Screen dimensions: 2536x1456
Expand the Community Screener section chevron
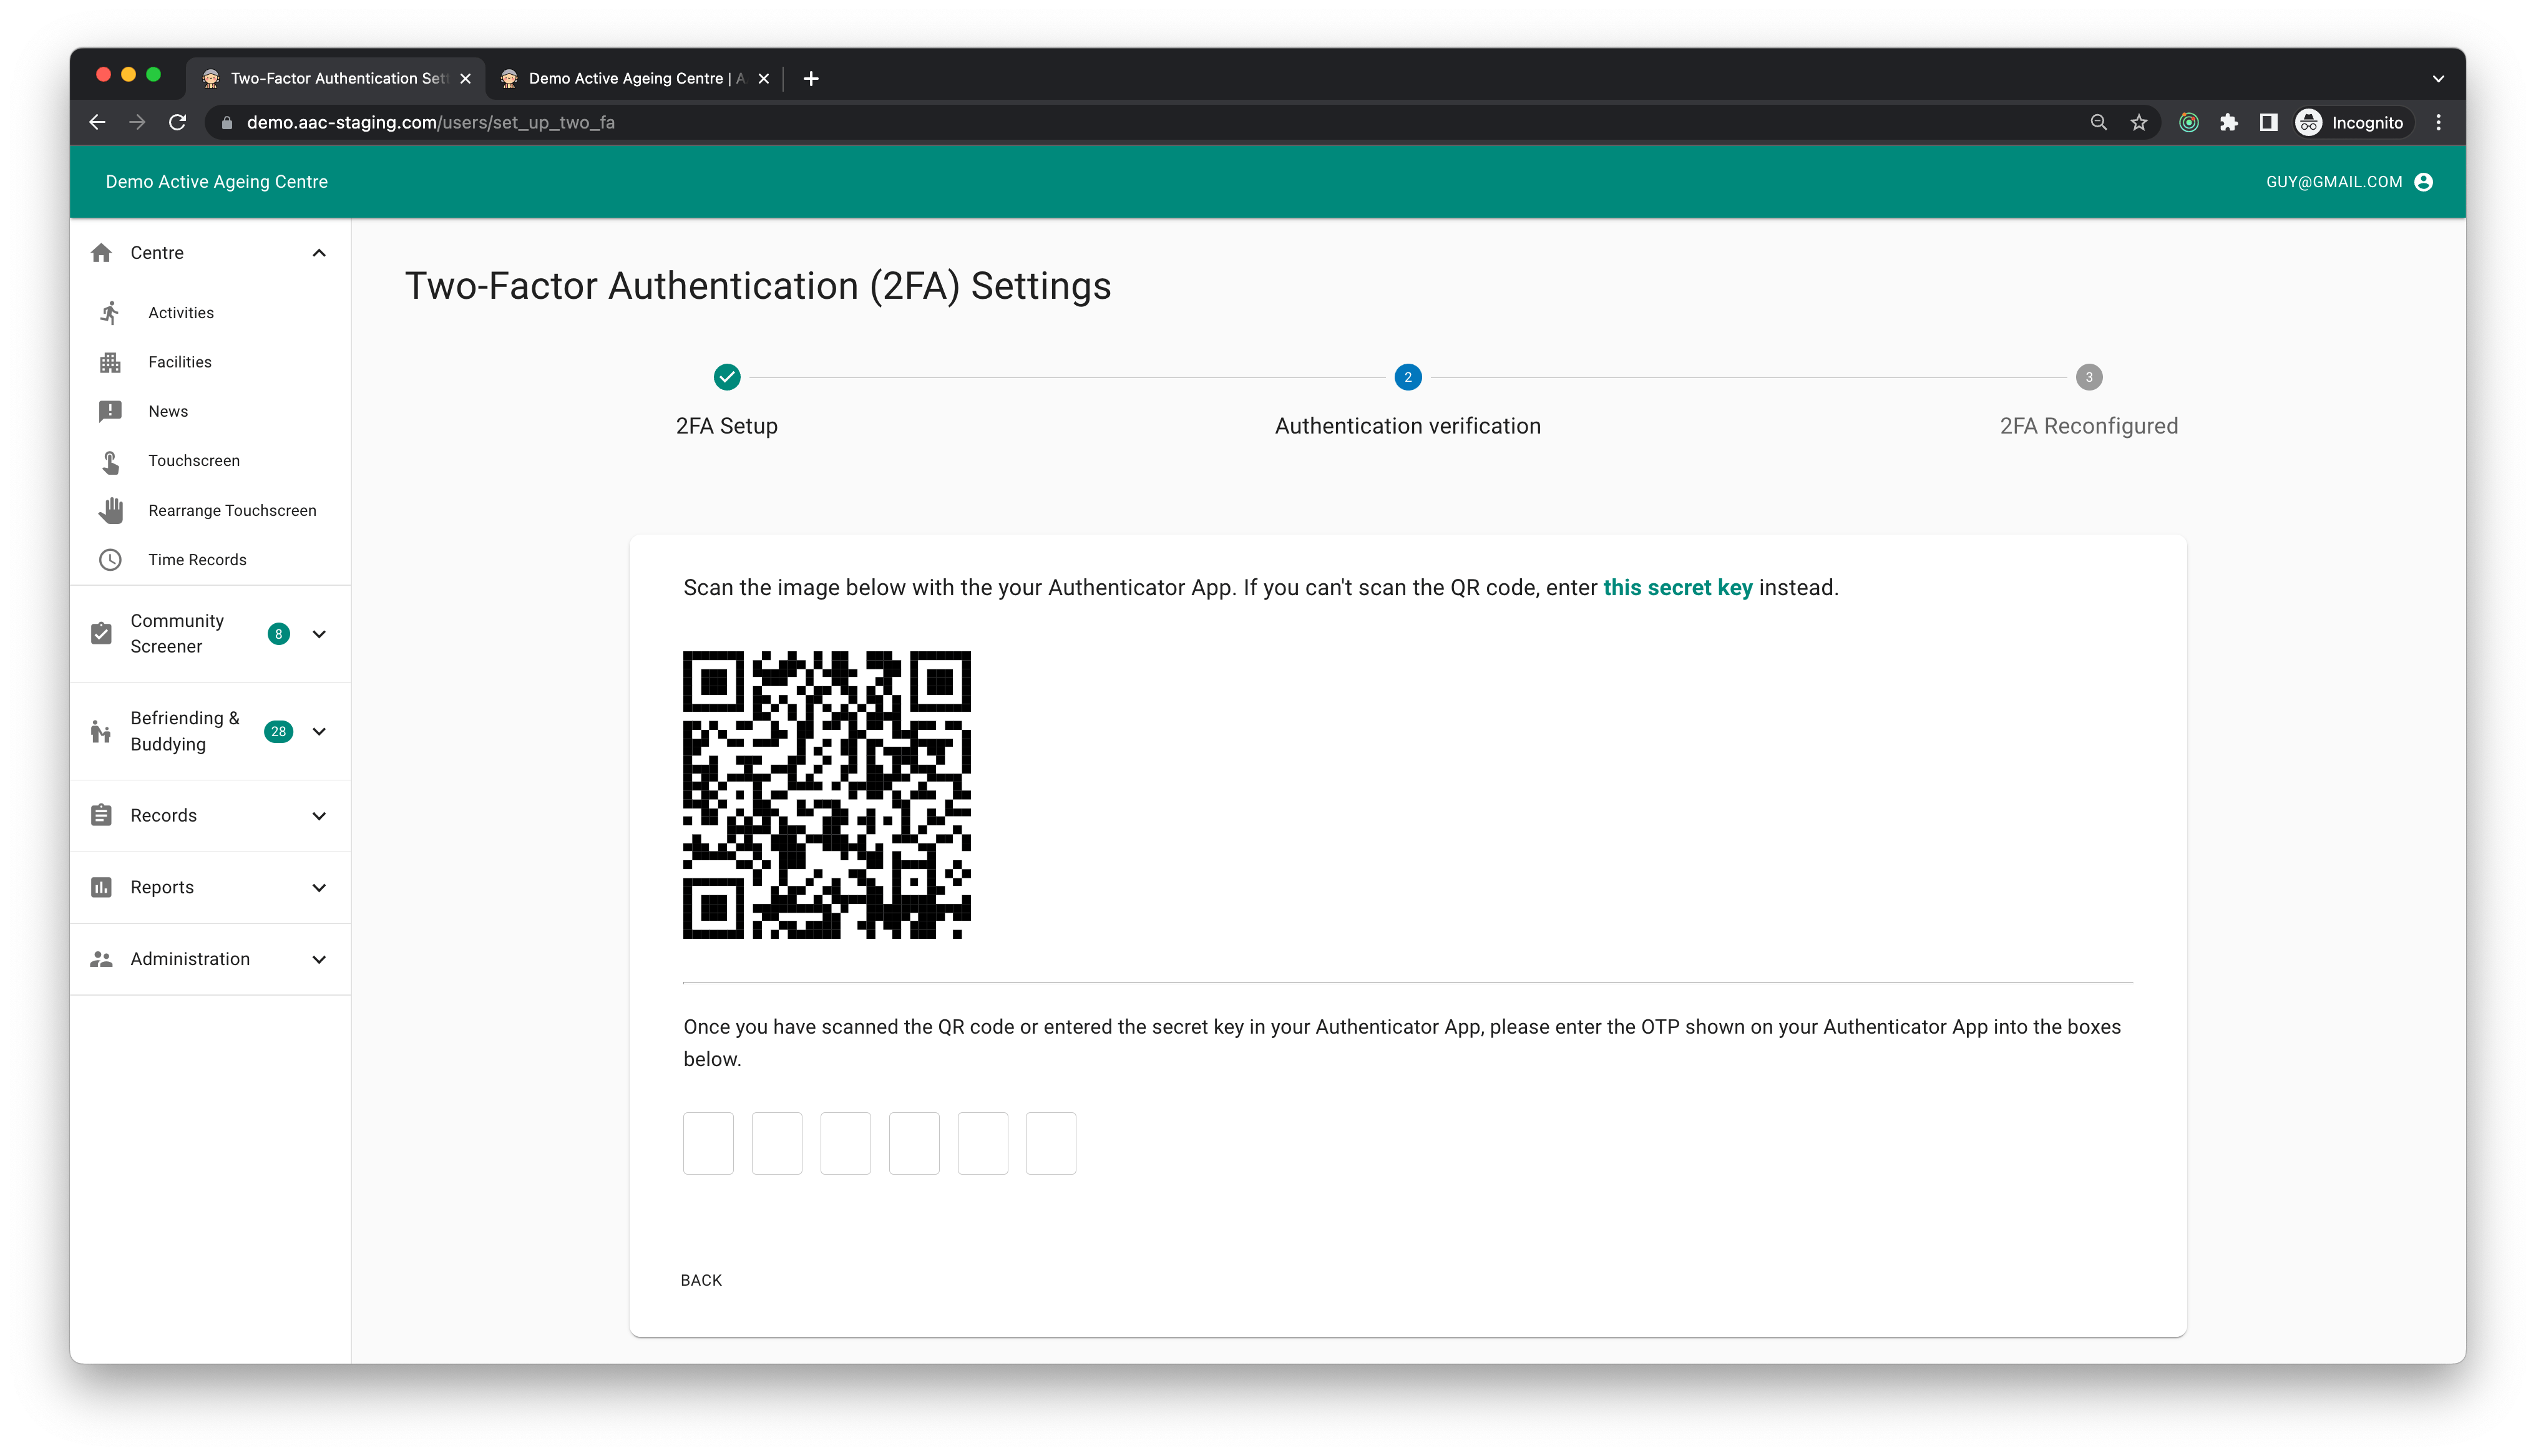[319, 634]
